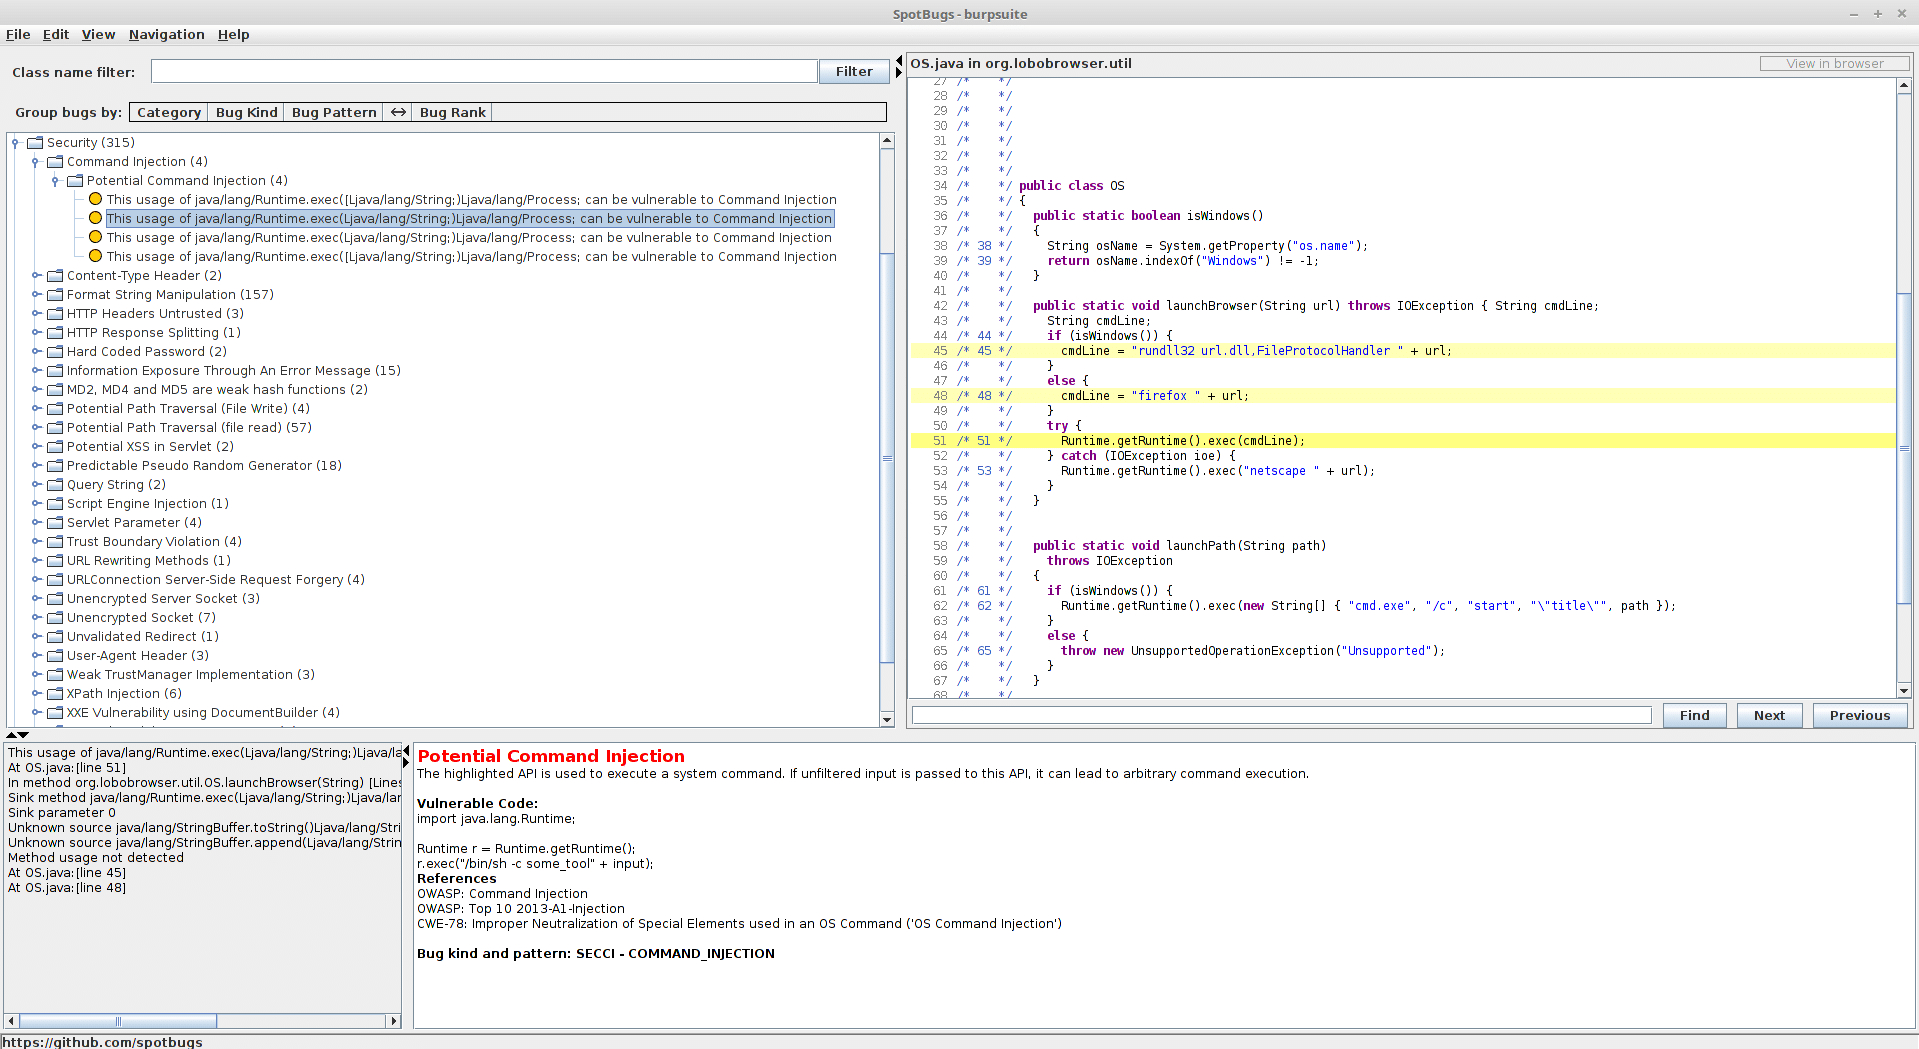Select URLConnection Server-Side Request Forgery row
This screenshot has height=1049, width=1919.
click(215, 580)
